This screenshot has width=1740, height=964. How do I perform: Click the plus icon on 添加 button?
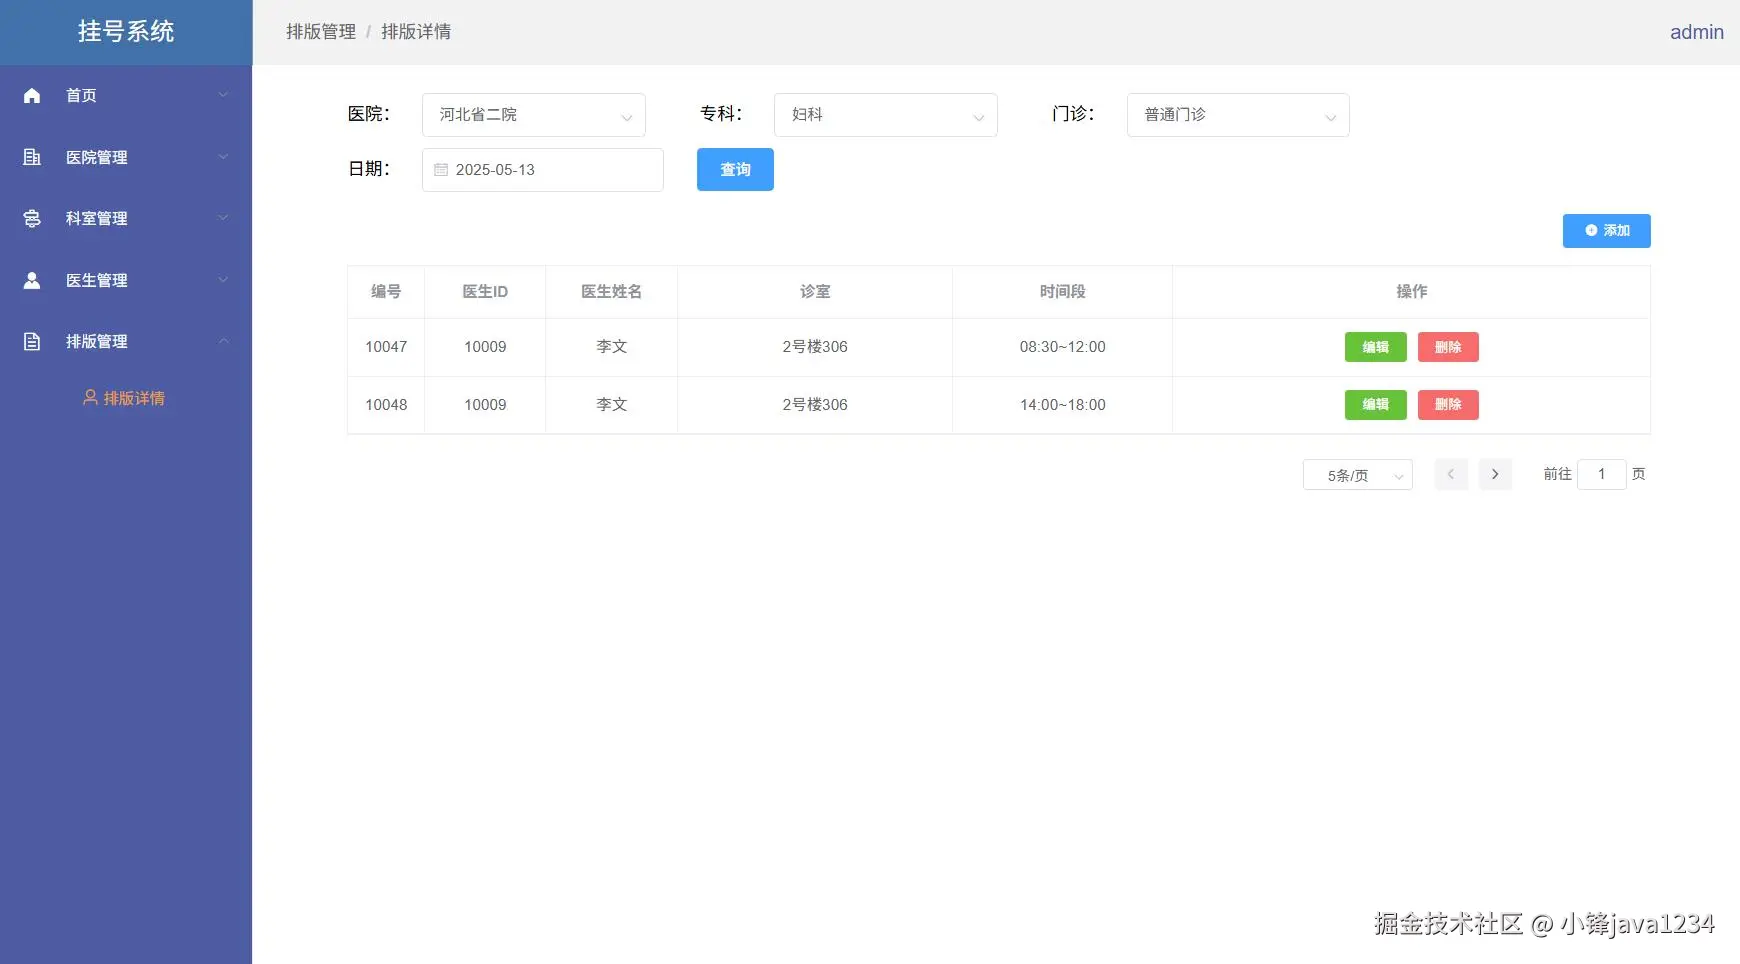[1591, 231]
